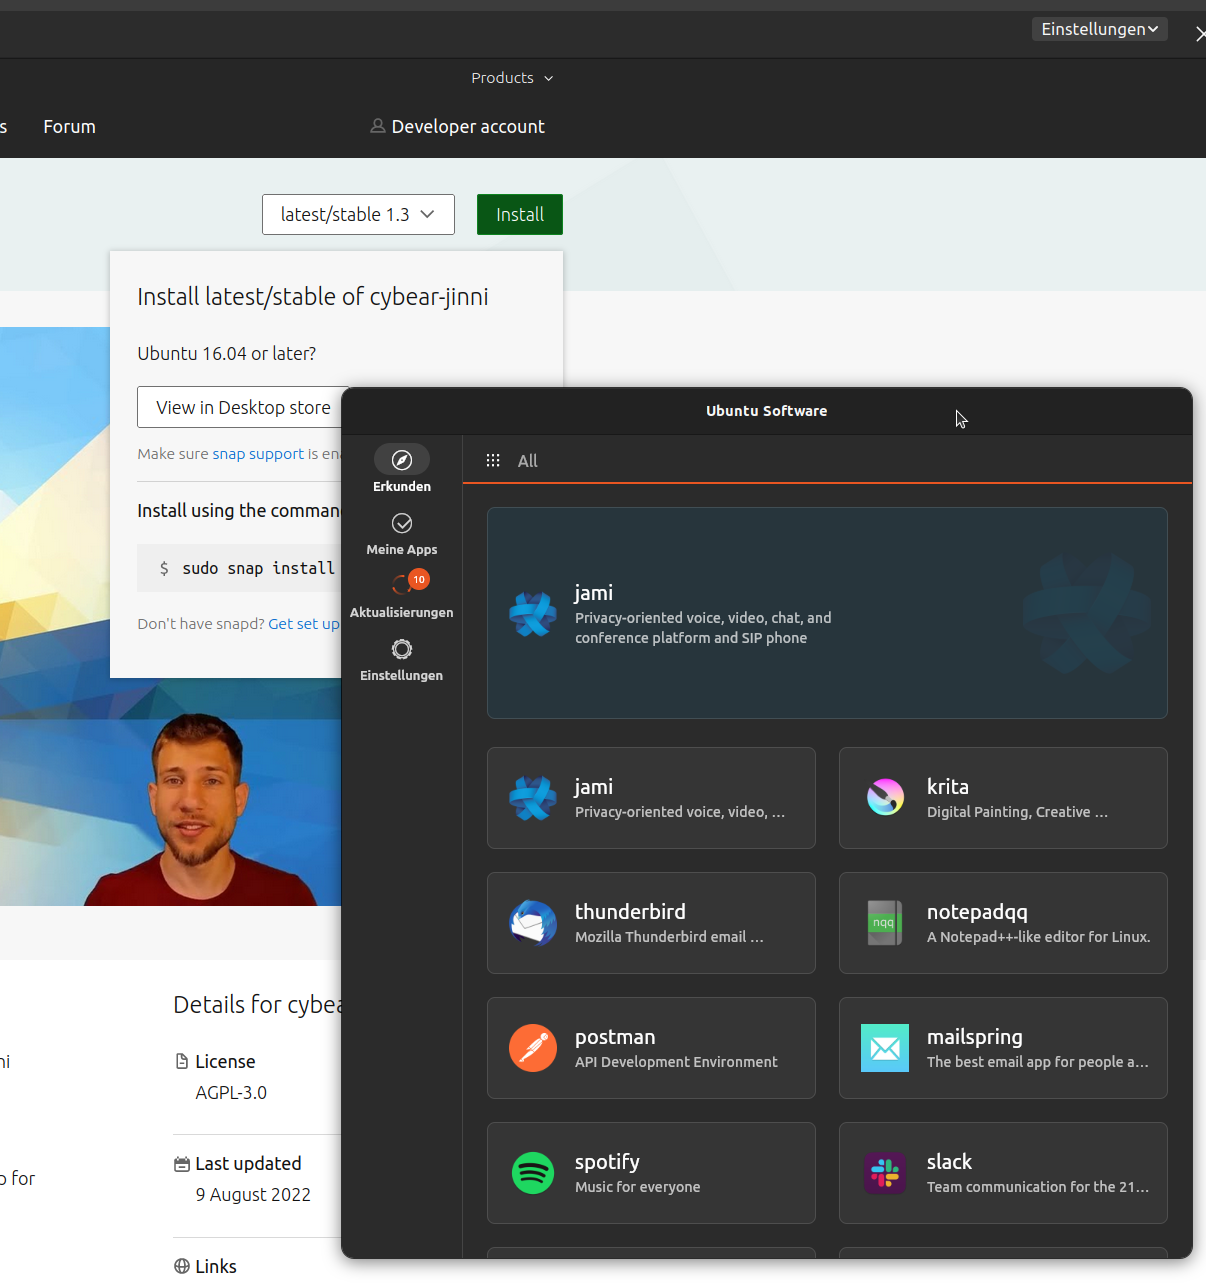The height and width of the screenshot is (1284, 1206).
Task: Click A Notepad++-like editor description
Action: point(1038,937)
